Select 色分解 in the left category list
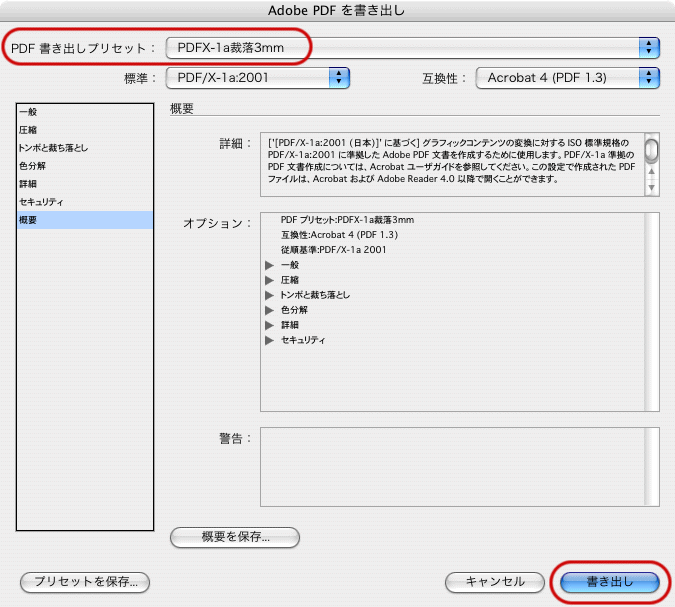 [x=85, y=166]
